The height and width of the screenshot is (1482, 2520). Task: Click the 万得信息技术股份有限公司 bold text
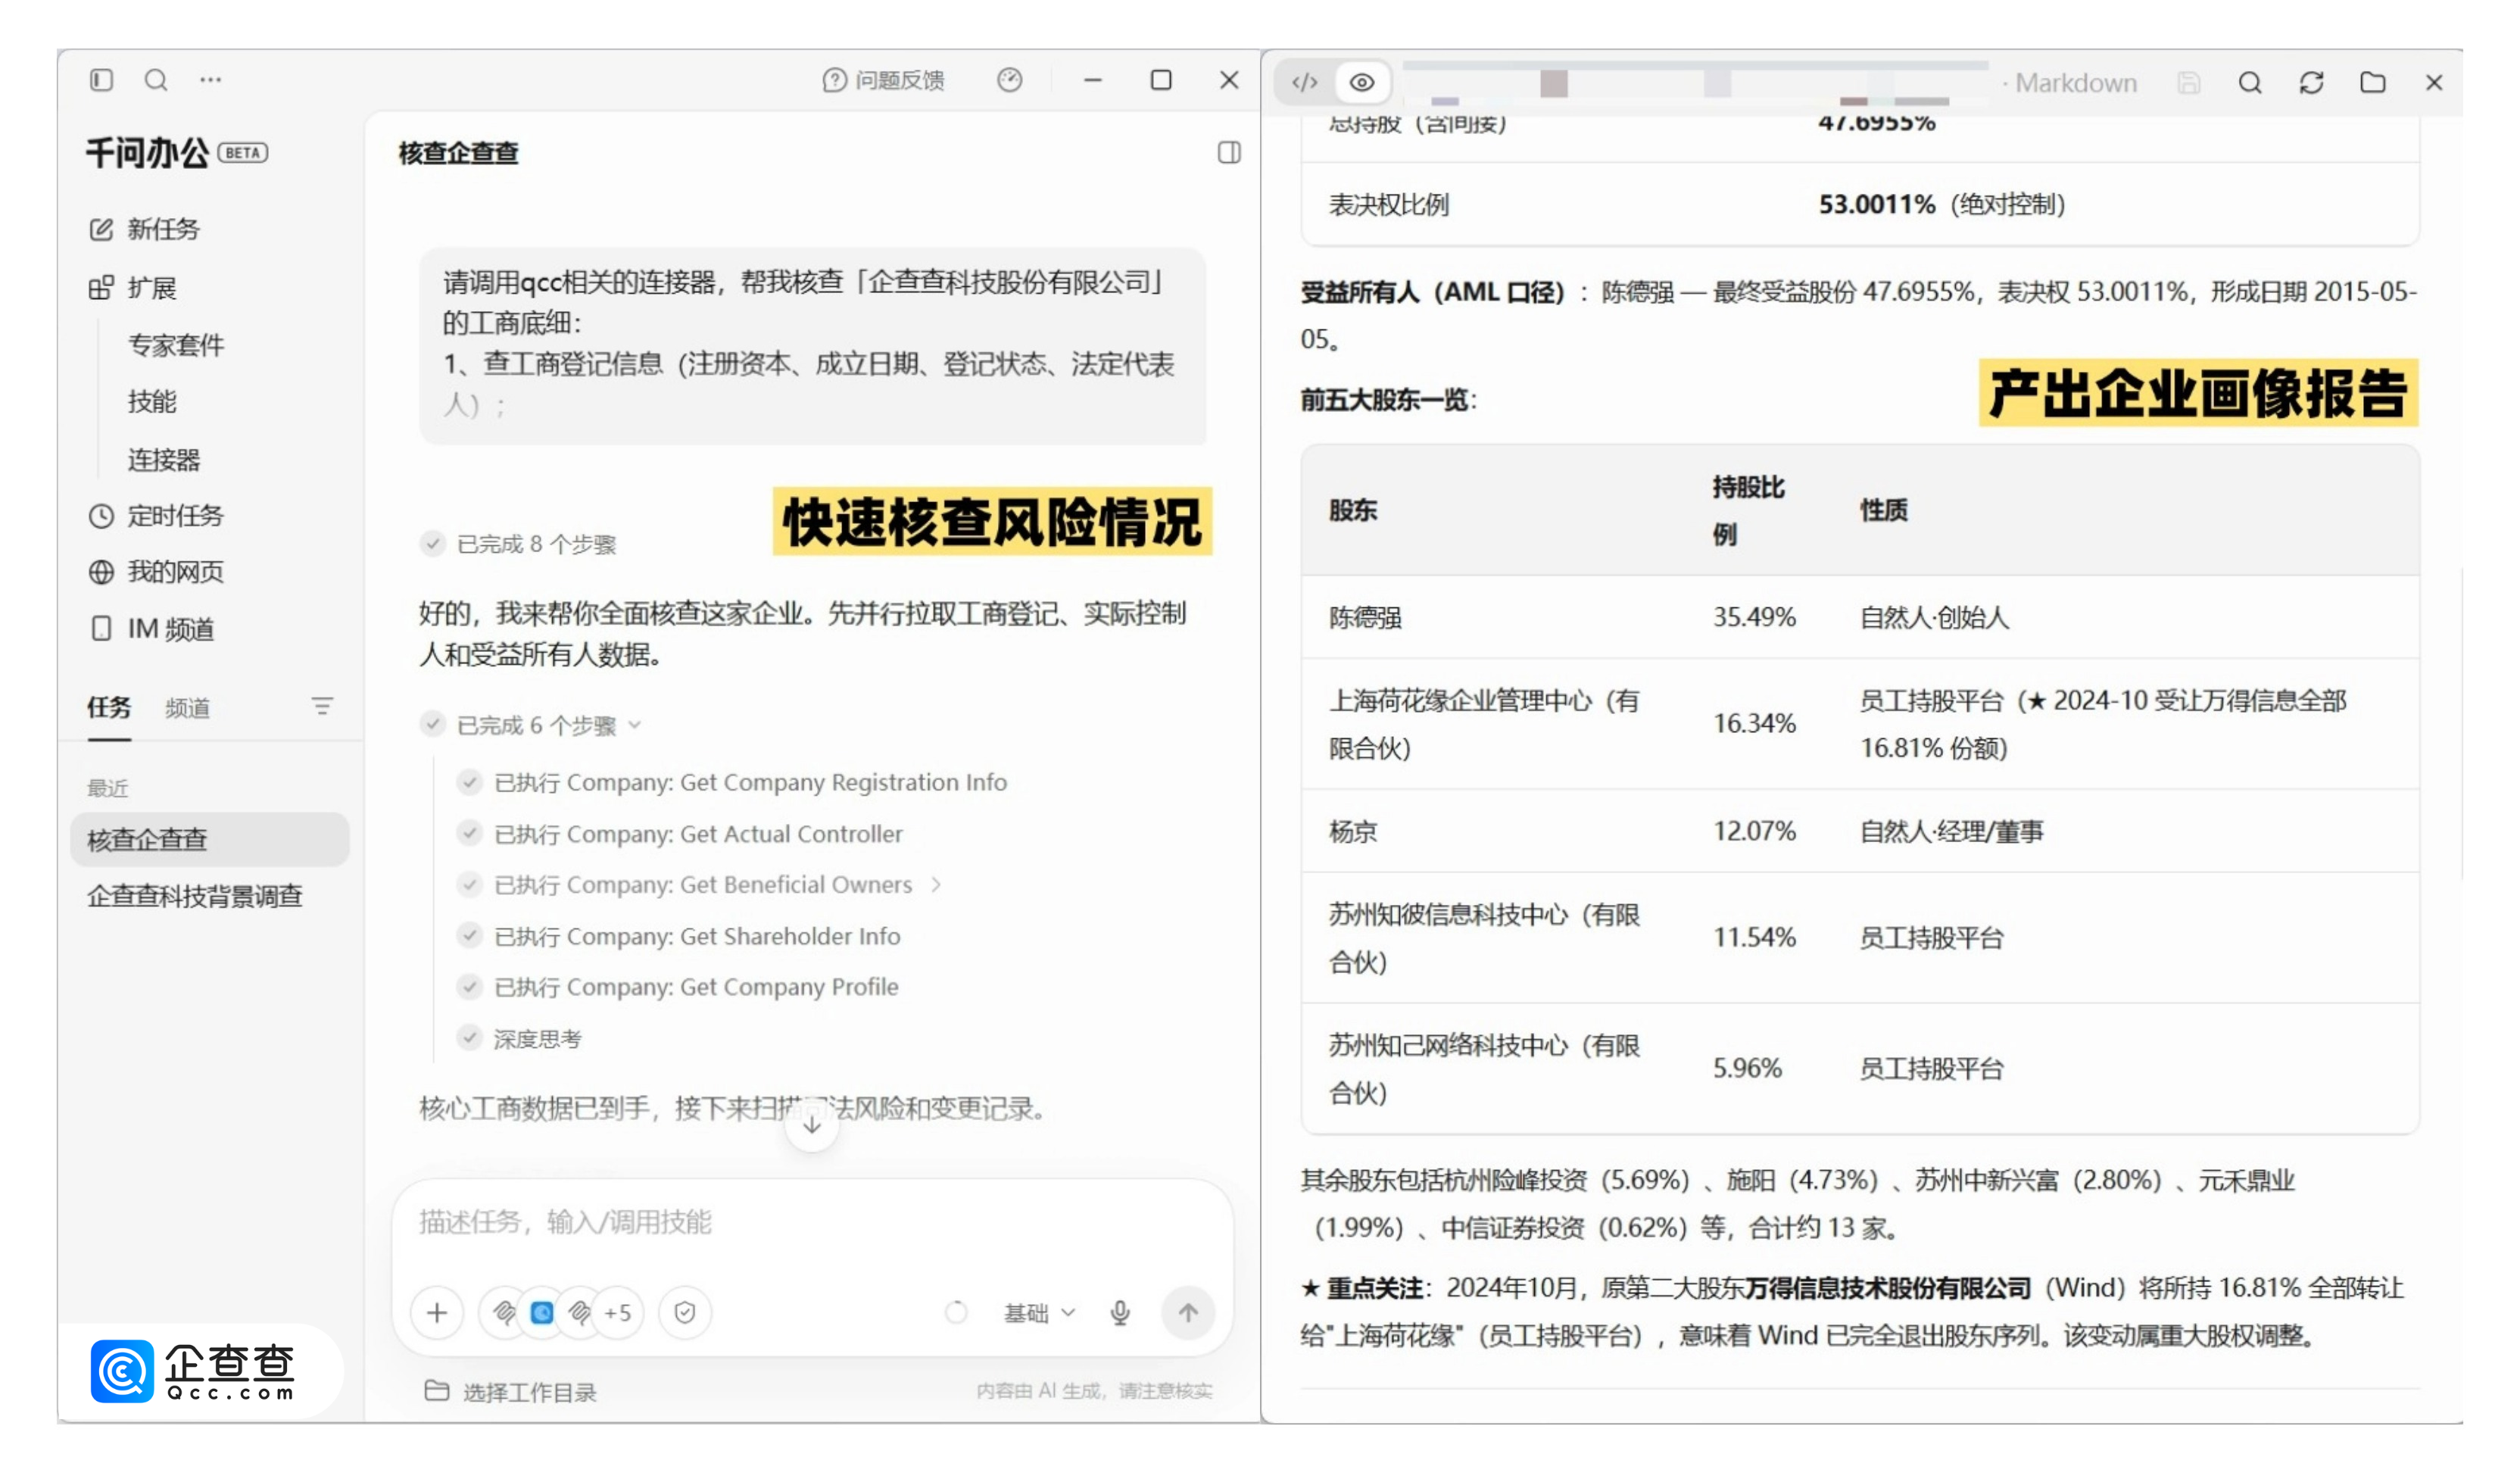point(1888,1288)
